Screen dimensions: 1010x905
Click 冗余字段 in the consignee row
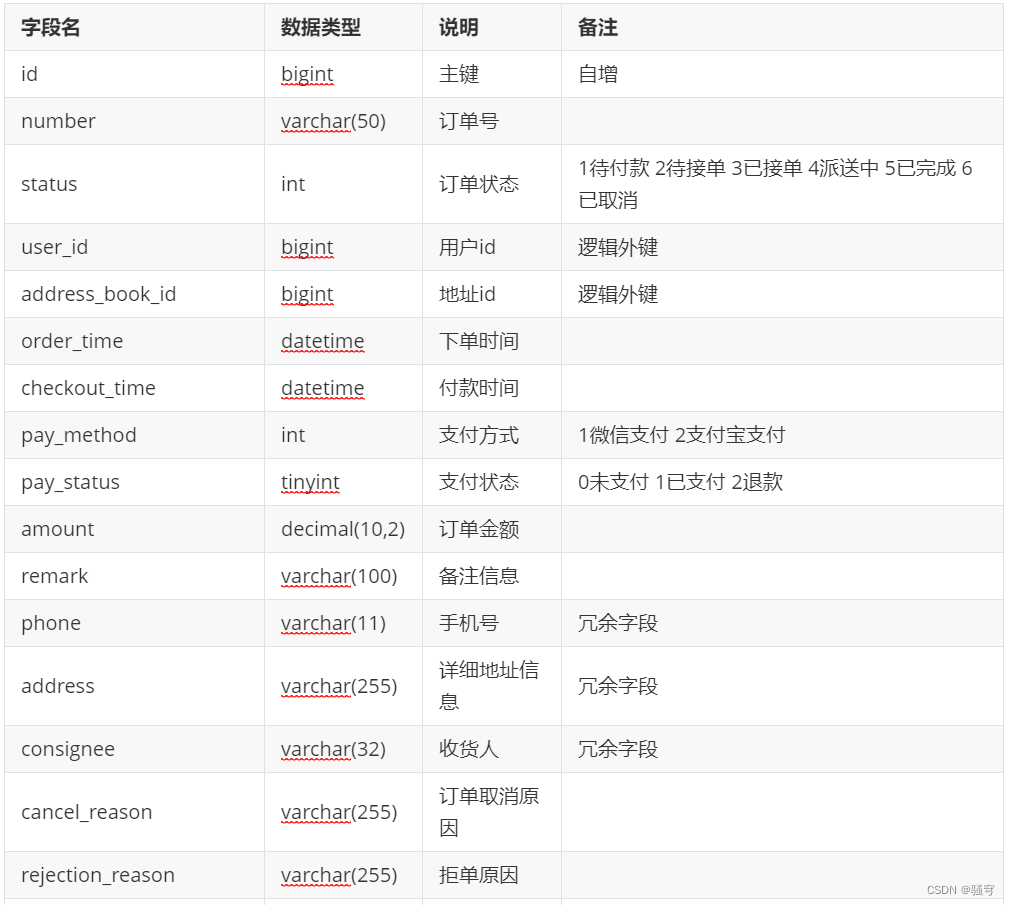[618, 750]
